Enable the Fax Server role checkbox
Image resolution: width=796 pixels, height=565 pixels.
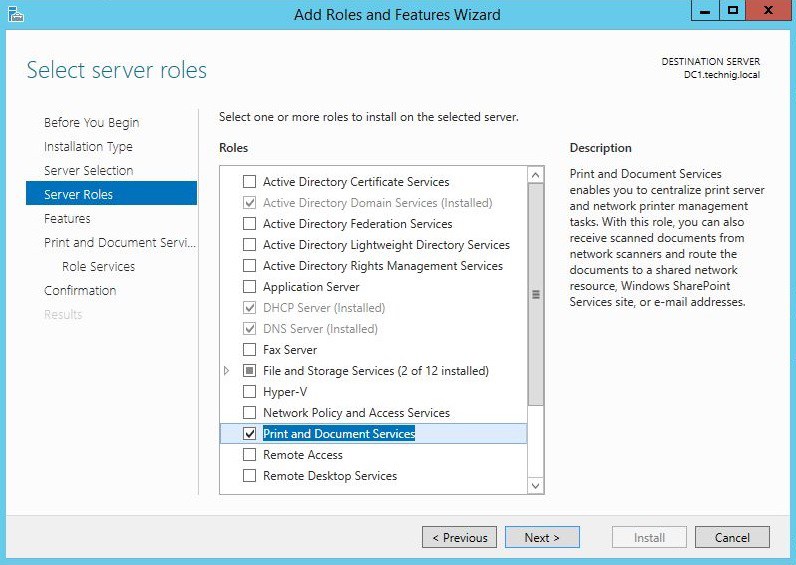pos(250,350)
